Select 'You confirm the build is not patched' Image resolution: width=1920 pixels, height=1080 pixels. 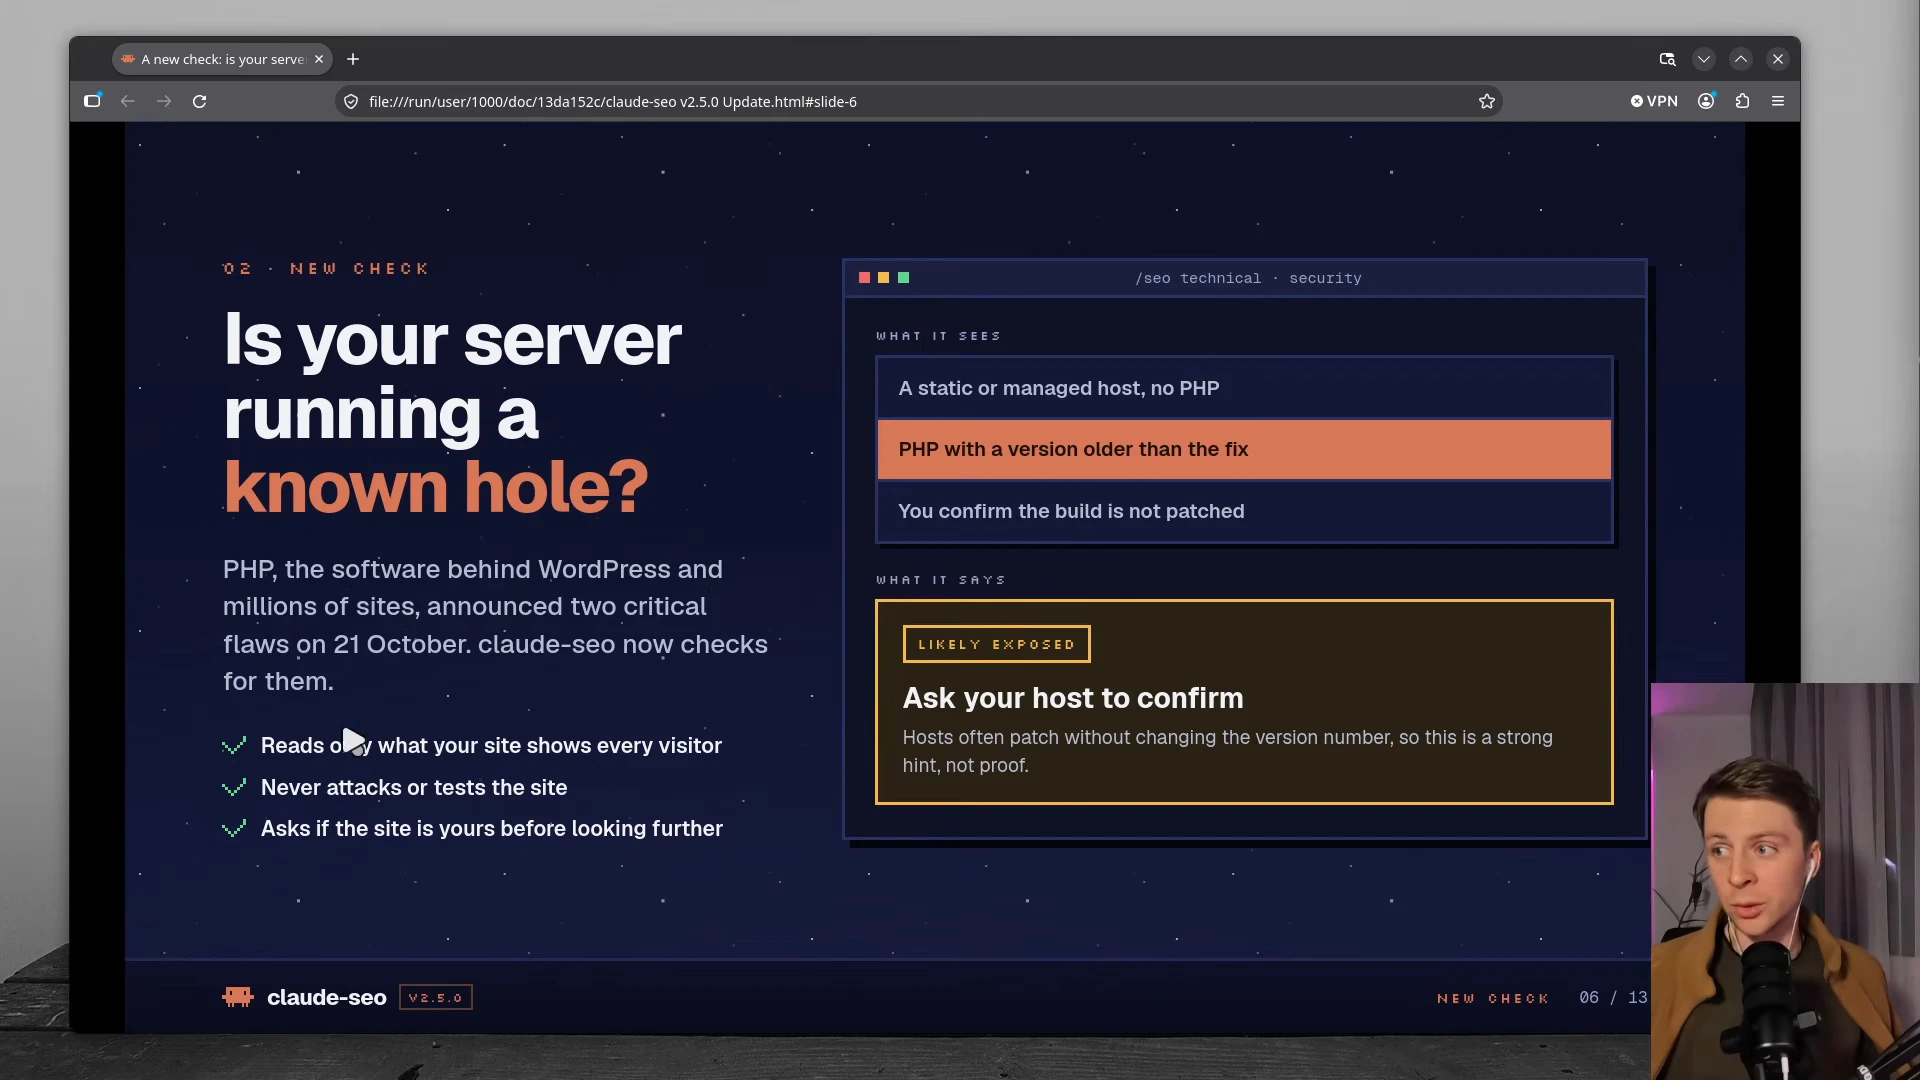[1244, 511]
